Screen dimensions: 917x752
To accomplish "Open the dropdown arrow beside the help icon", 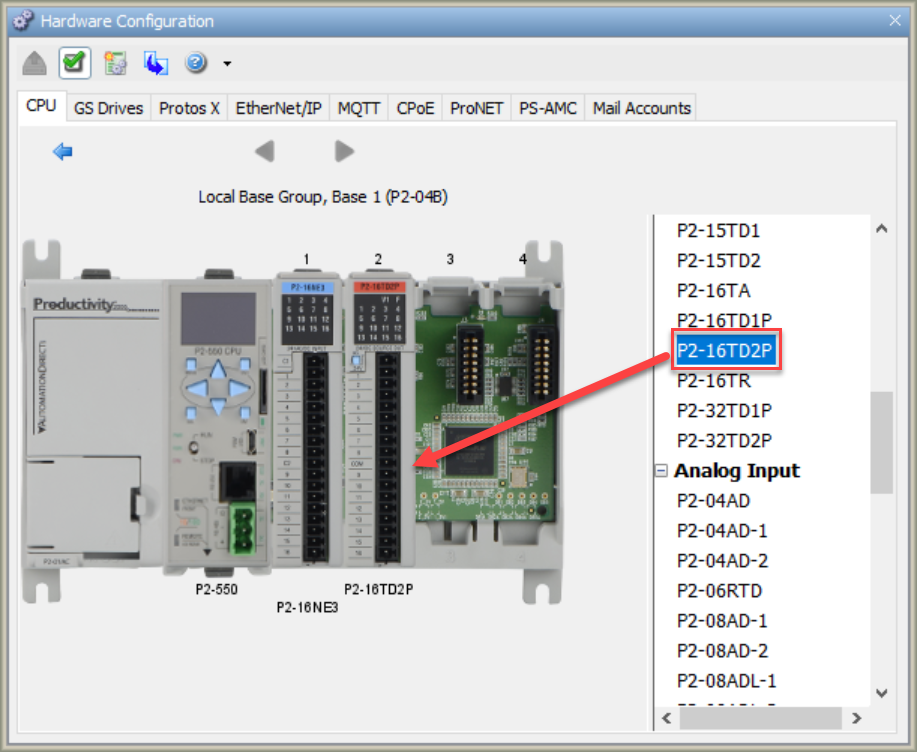I will [x=227, y=64].
